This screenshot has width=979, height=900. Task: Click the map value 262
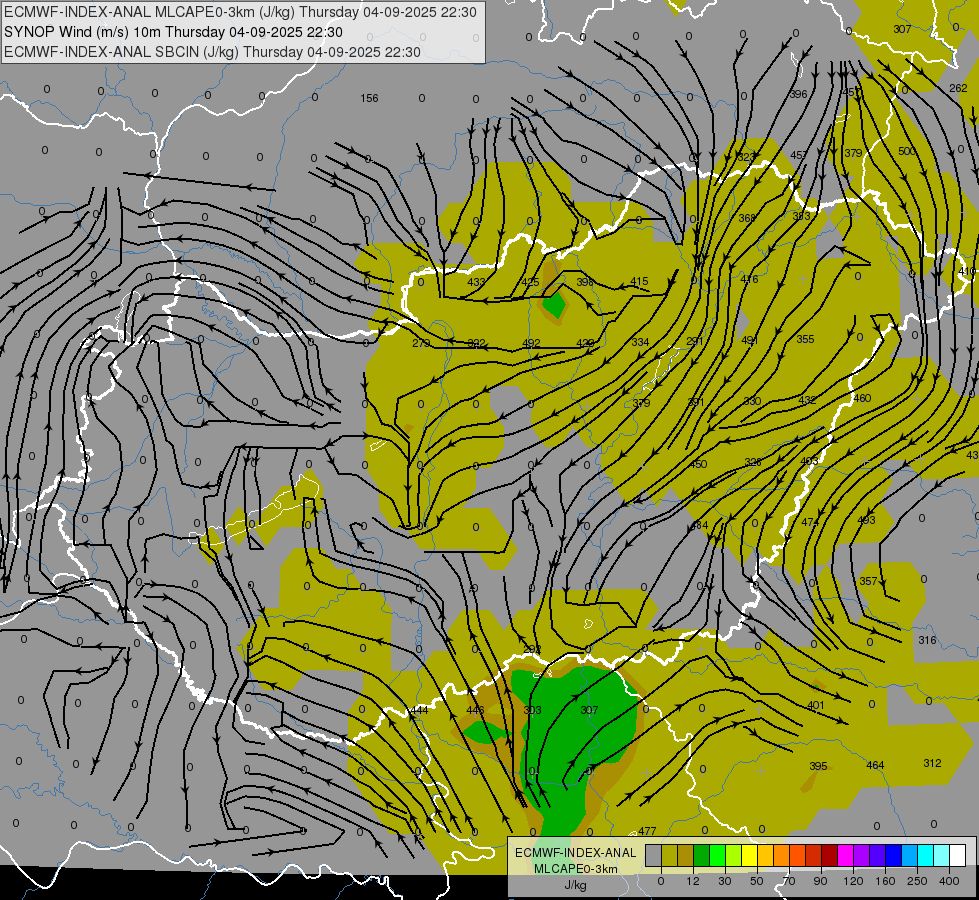click(958, 88)
